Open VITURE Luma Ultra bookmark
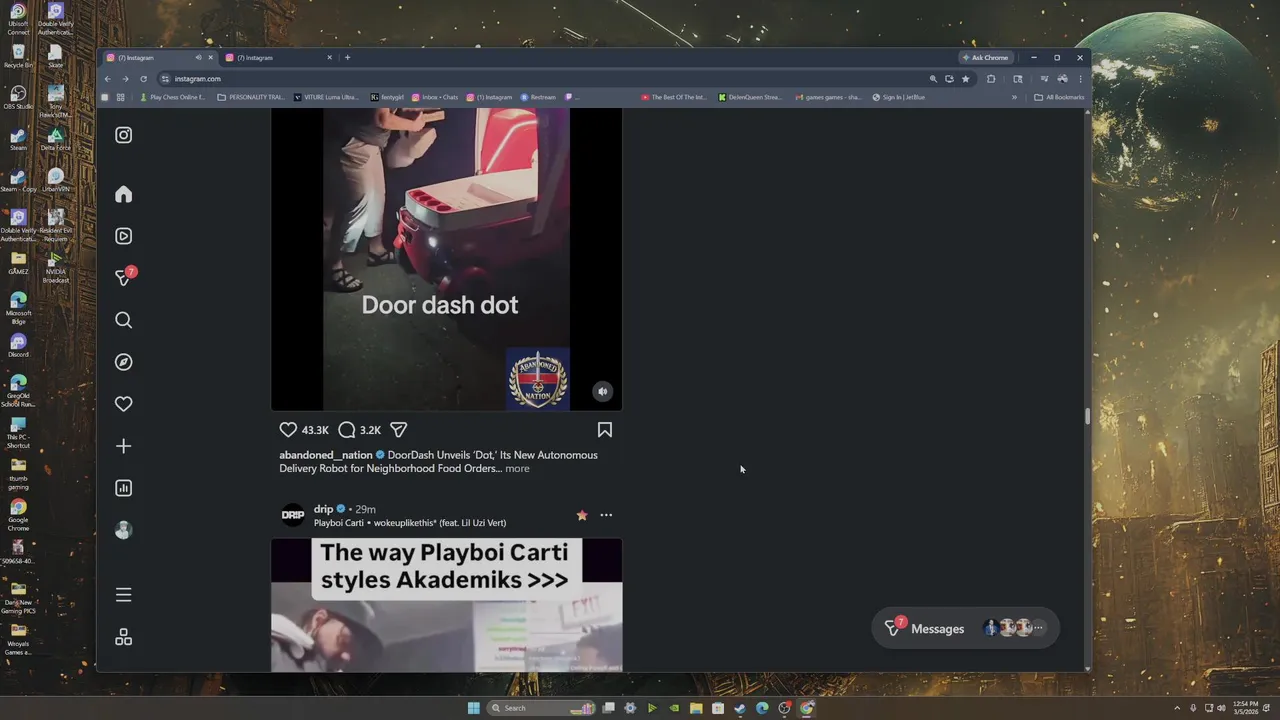Viewport: 1280px width, 720px height. (x=326, y=97)
